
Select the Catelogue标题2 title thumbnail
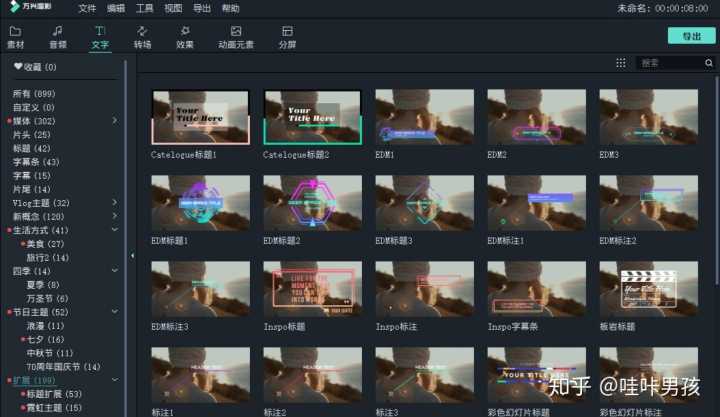pyautogui.click(x=313, y=118)
